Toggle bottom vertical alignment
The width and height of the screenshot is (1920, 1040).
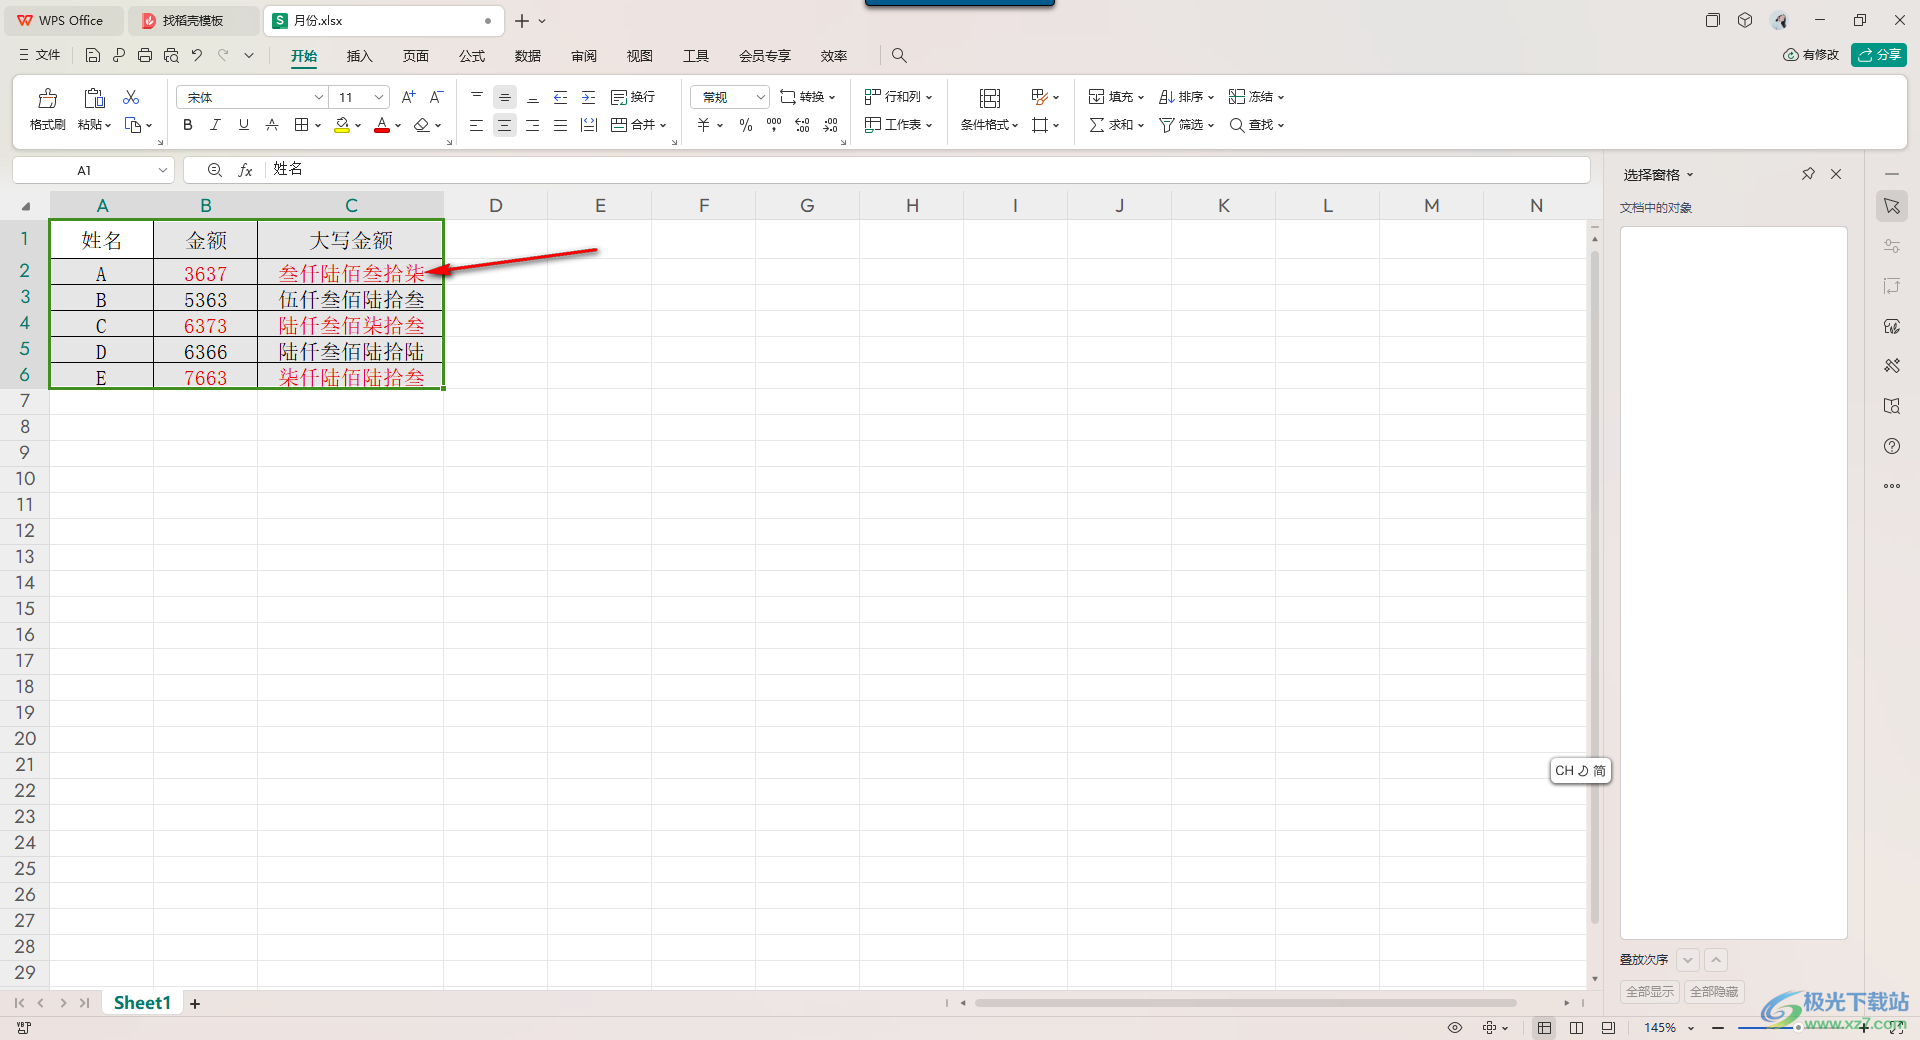[x=533, y=97]
